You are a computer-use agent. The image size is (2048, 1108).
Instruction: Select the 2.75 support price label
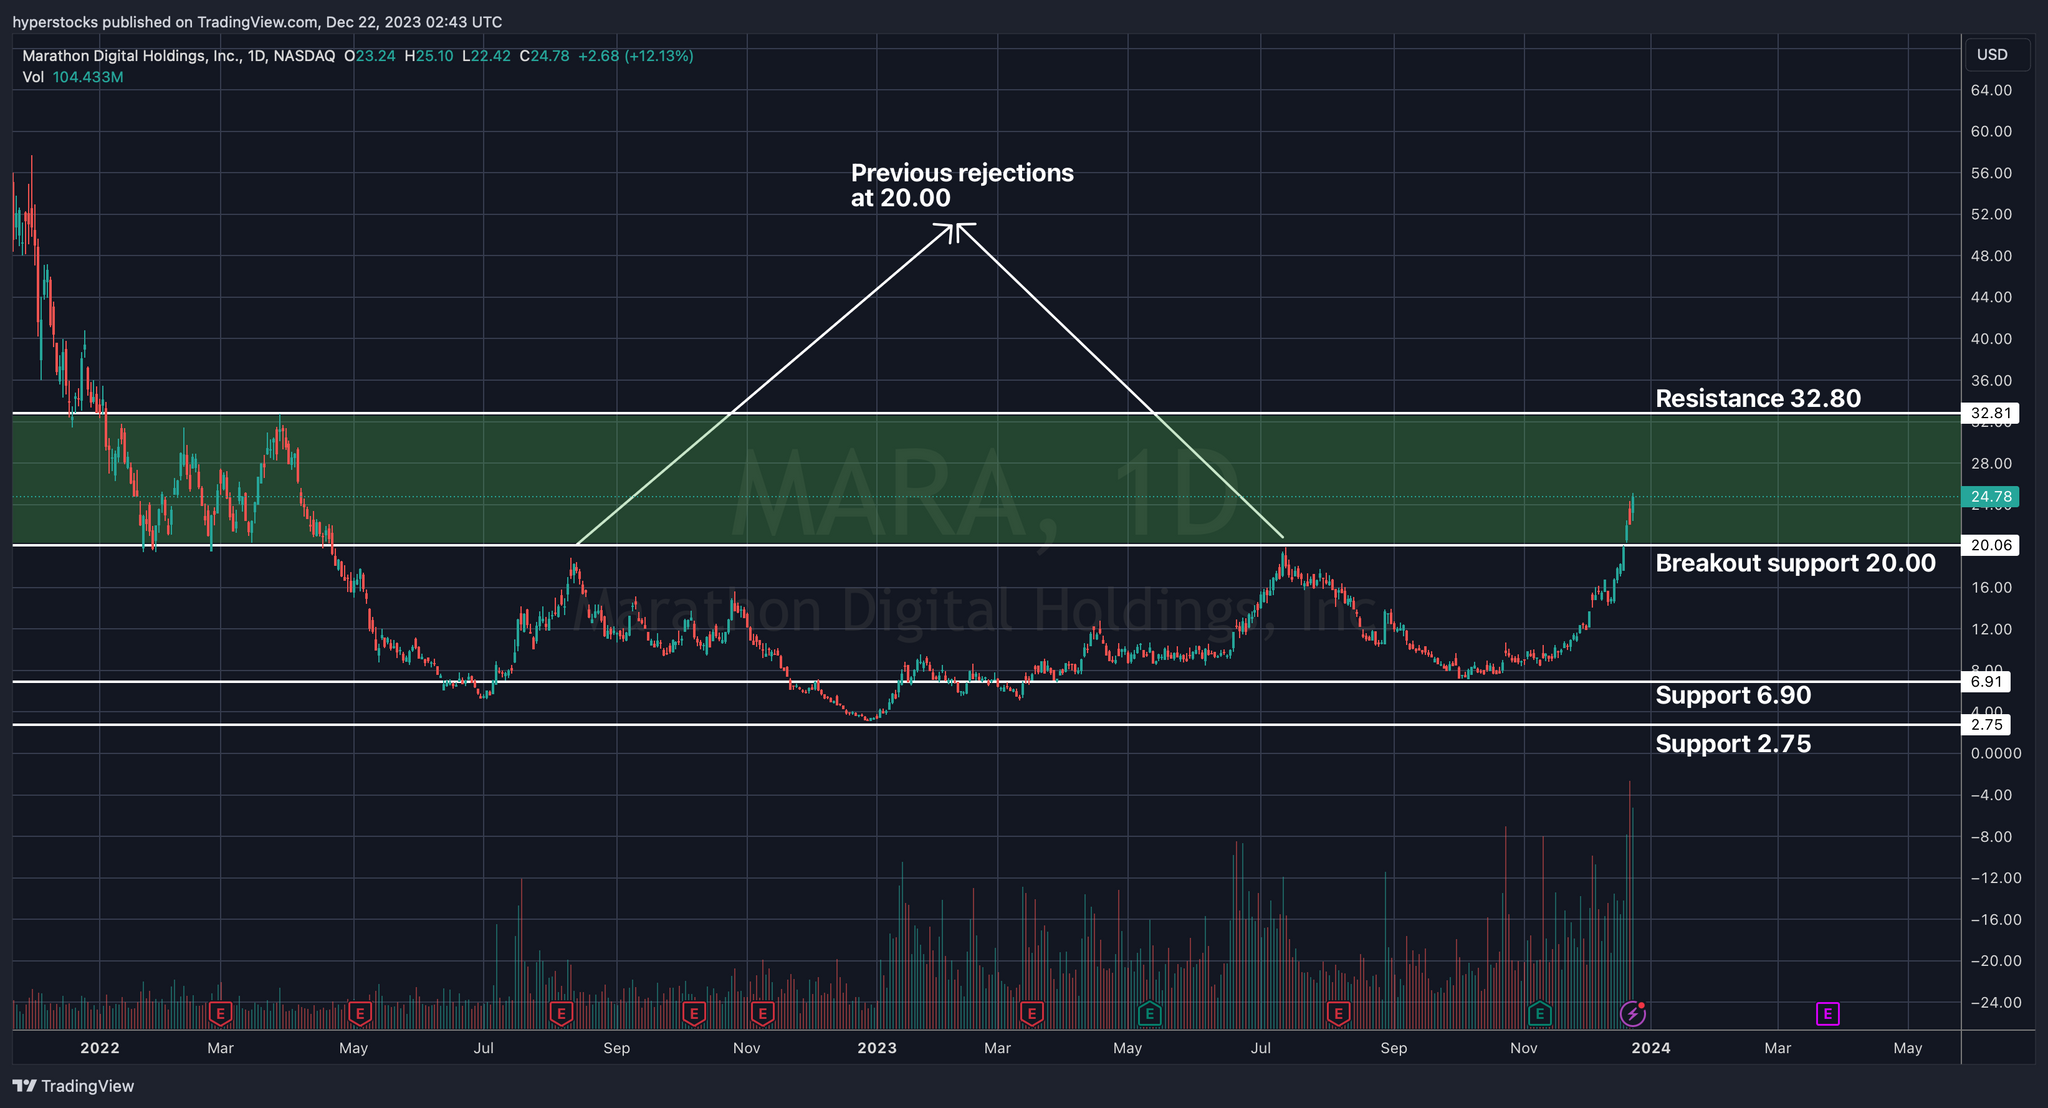[x=1985, y=725]
